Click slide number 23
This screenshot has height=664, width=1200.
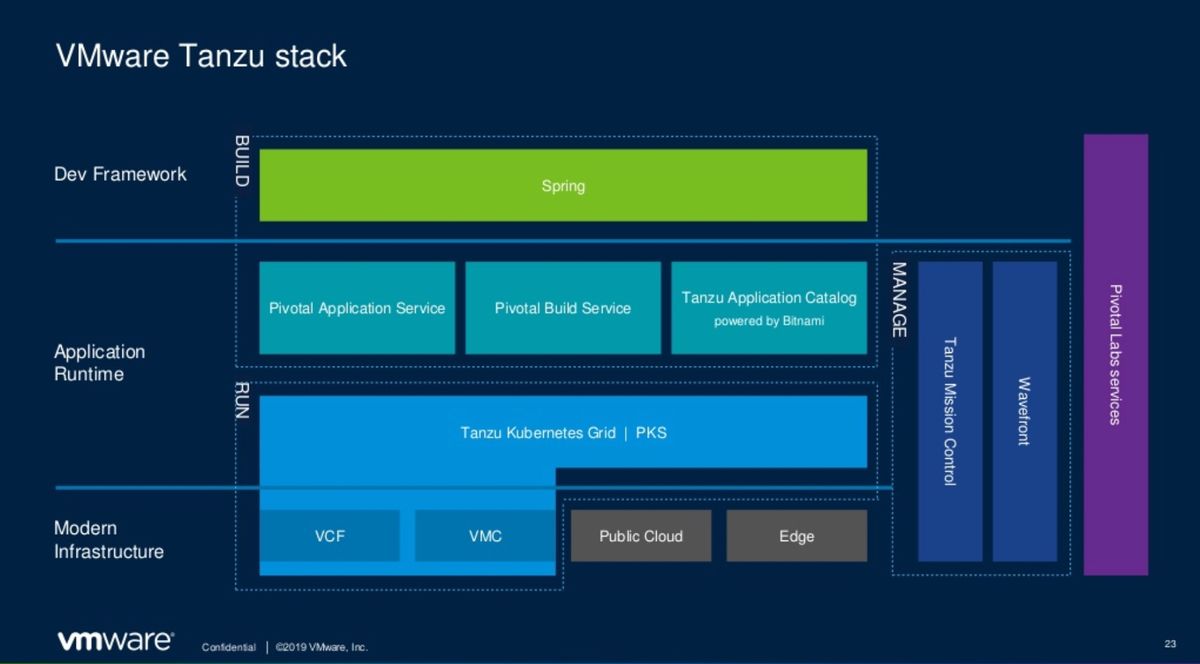click(x=1170, y=642)
